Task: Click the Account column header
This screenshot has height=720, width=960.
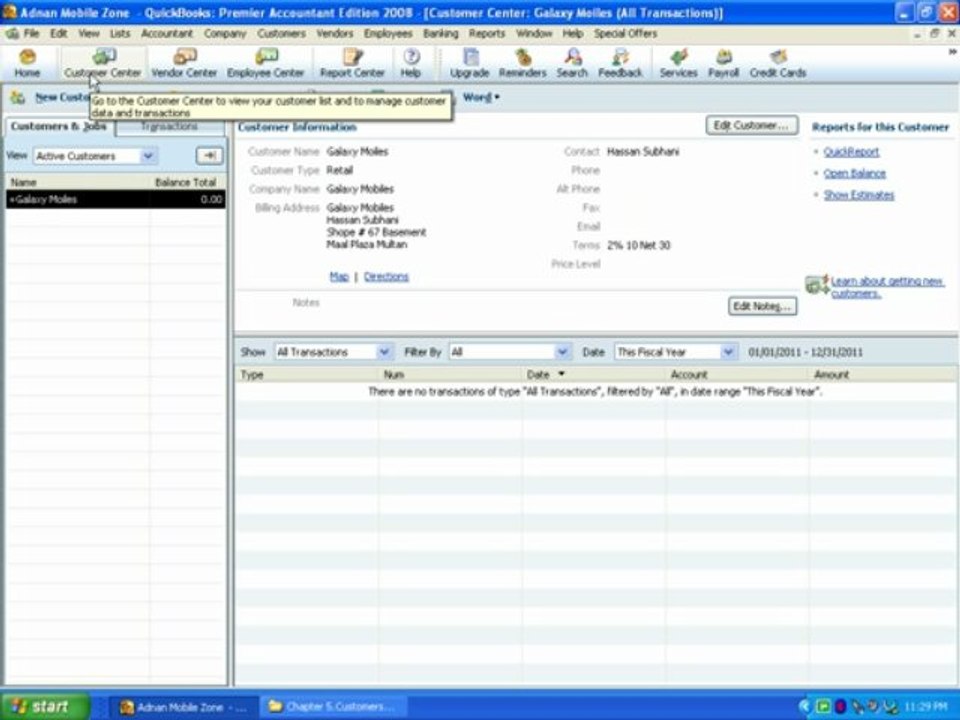Action: [x=737, y=374]
